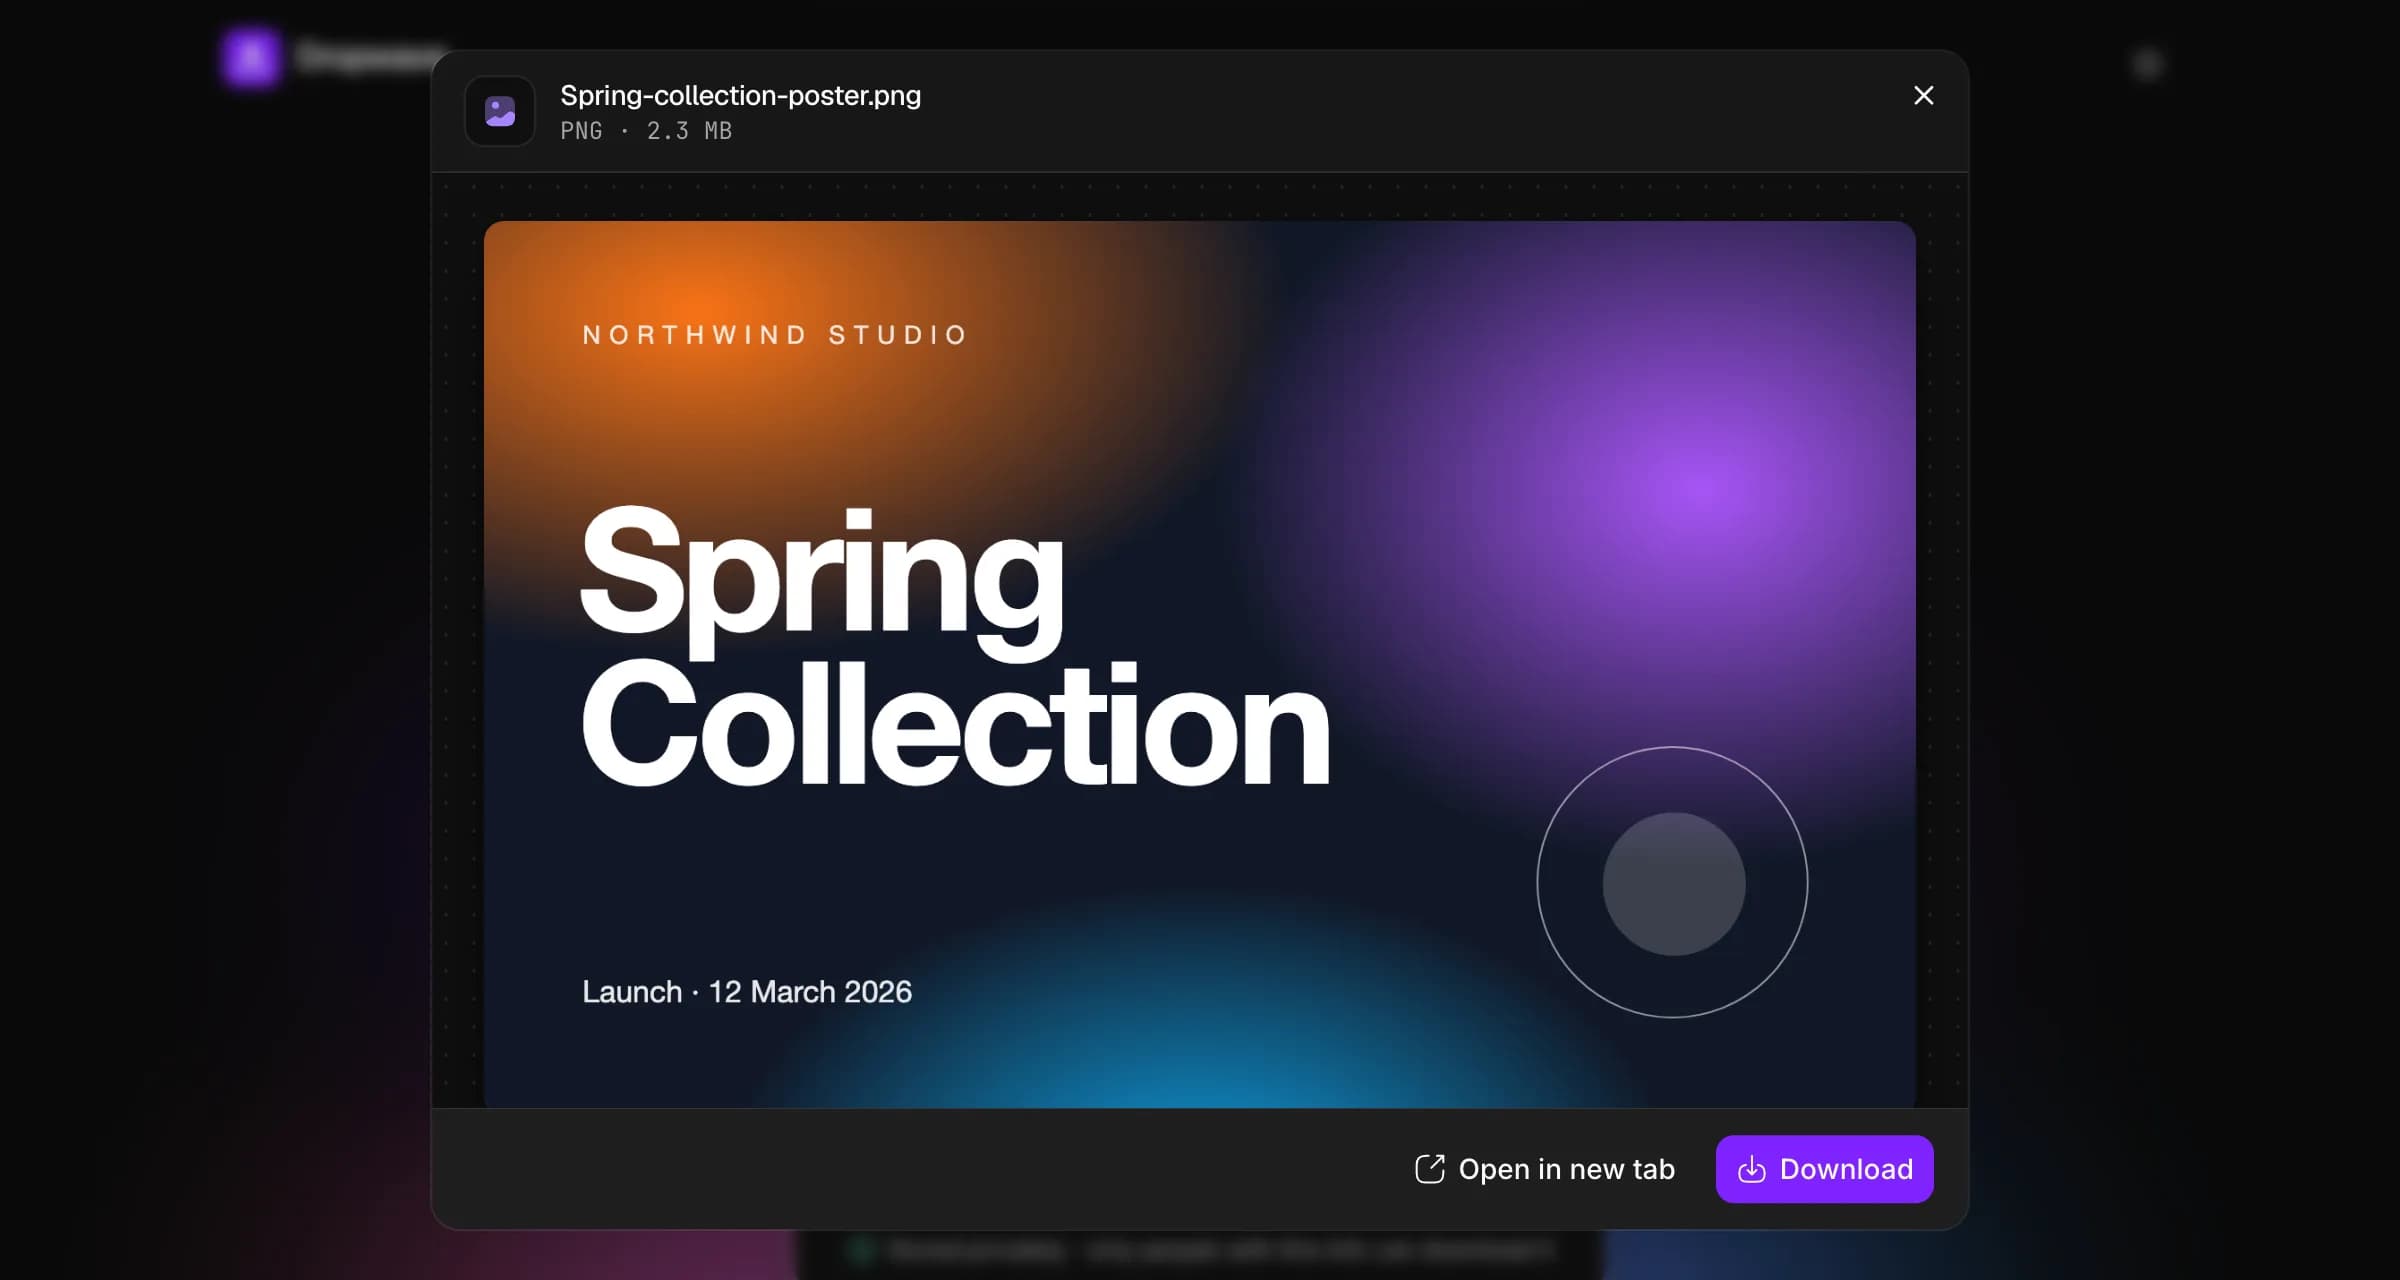The image size is (2400, 1280).
Task: Download the Spring-collection-poster.png file
Action: point(1824,1169)
